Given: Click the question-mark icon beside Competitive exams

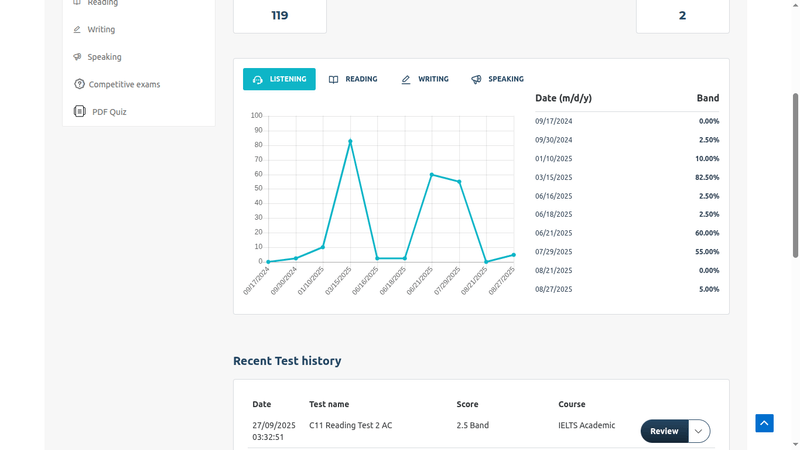Looking at the screenshot, I should pyautogui.click(x=79, y=84).
